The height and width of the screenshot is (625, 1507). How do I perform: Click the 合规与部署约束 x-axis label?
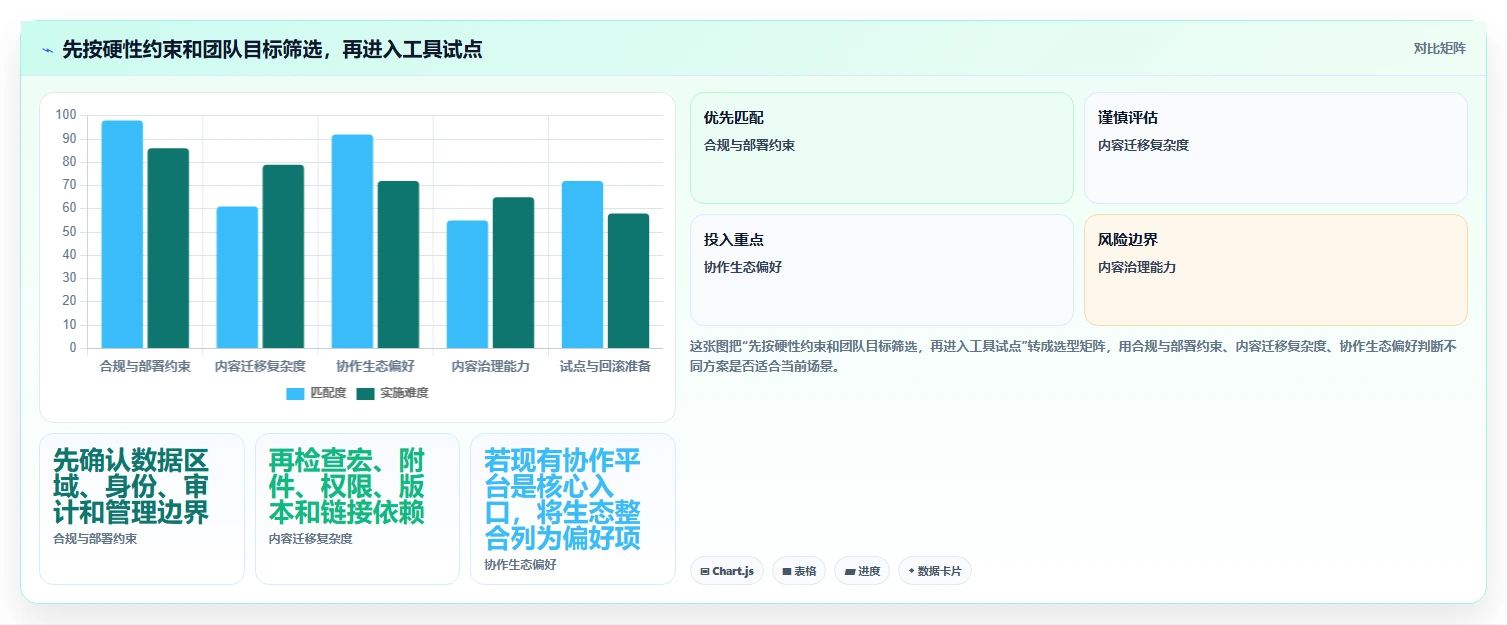[x=145, y=366]
